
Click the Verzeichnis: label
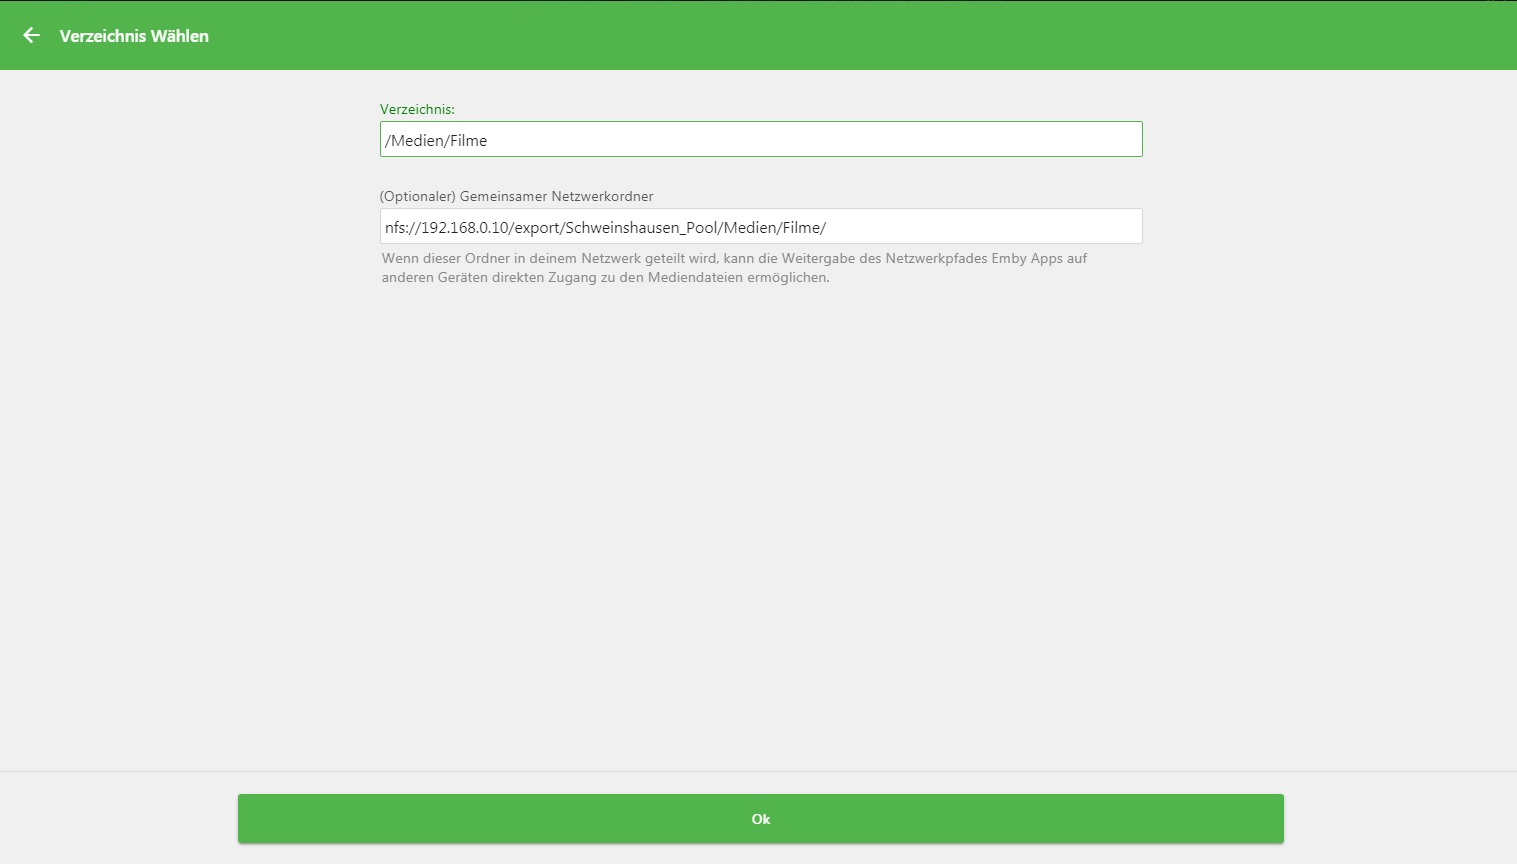tap(417, 109)
